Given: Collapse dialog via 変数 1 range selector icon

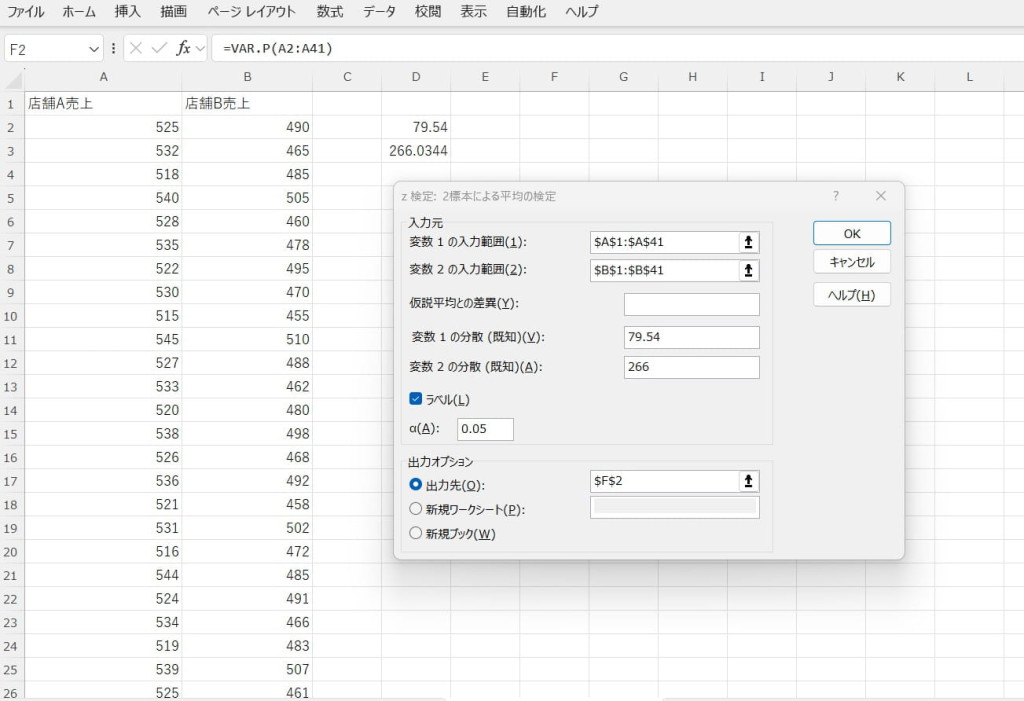Looking at the screenshot, I should click(x=748, y=242).
